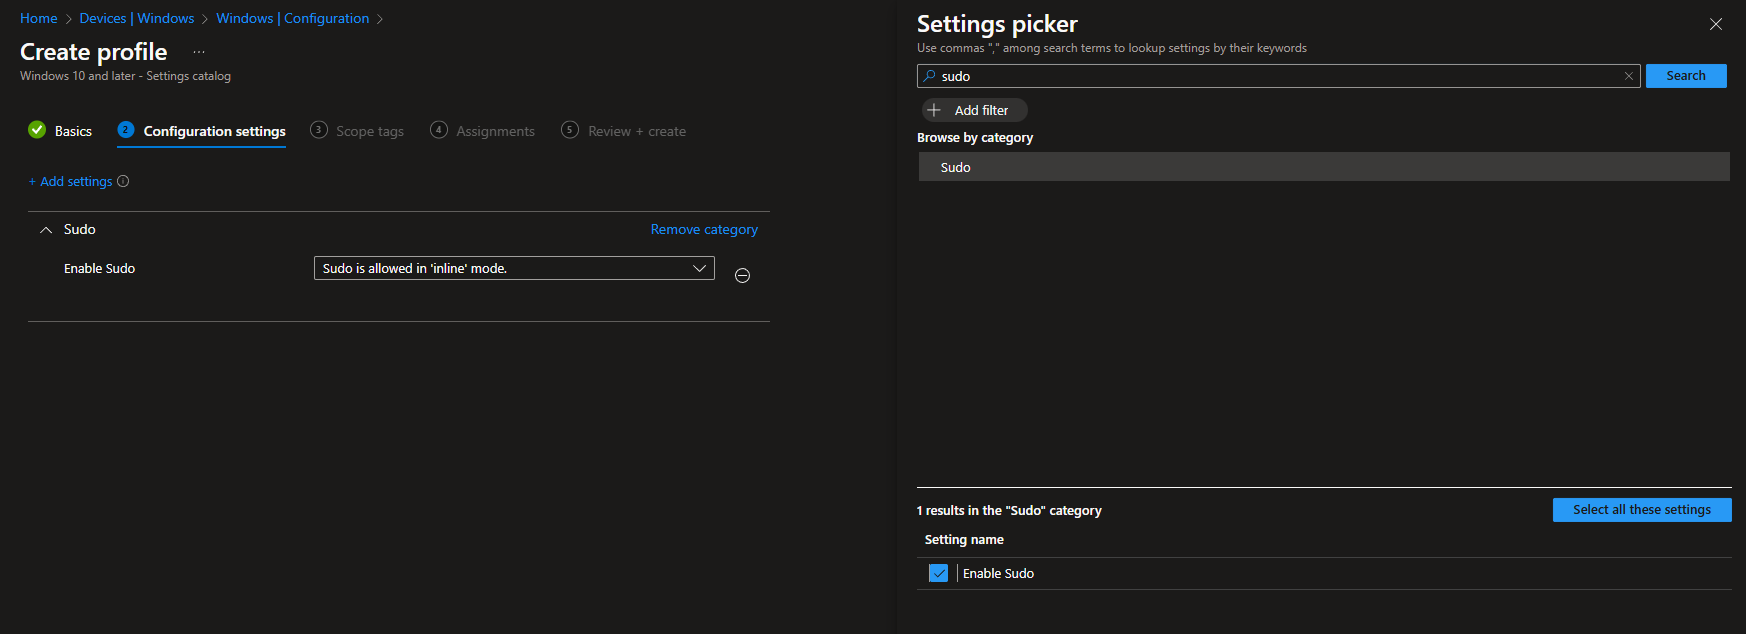Click the ellipsis next to Create profile
Image resolution: width=1746 pixels, height=634 pixels.
tap(199, 52)
